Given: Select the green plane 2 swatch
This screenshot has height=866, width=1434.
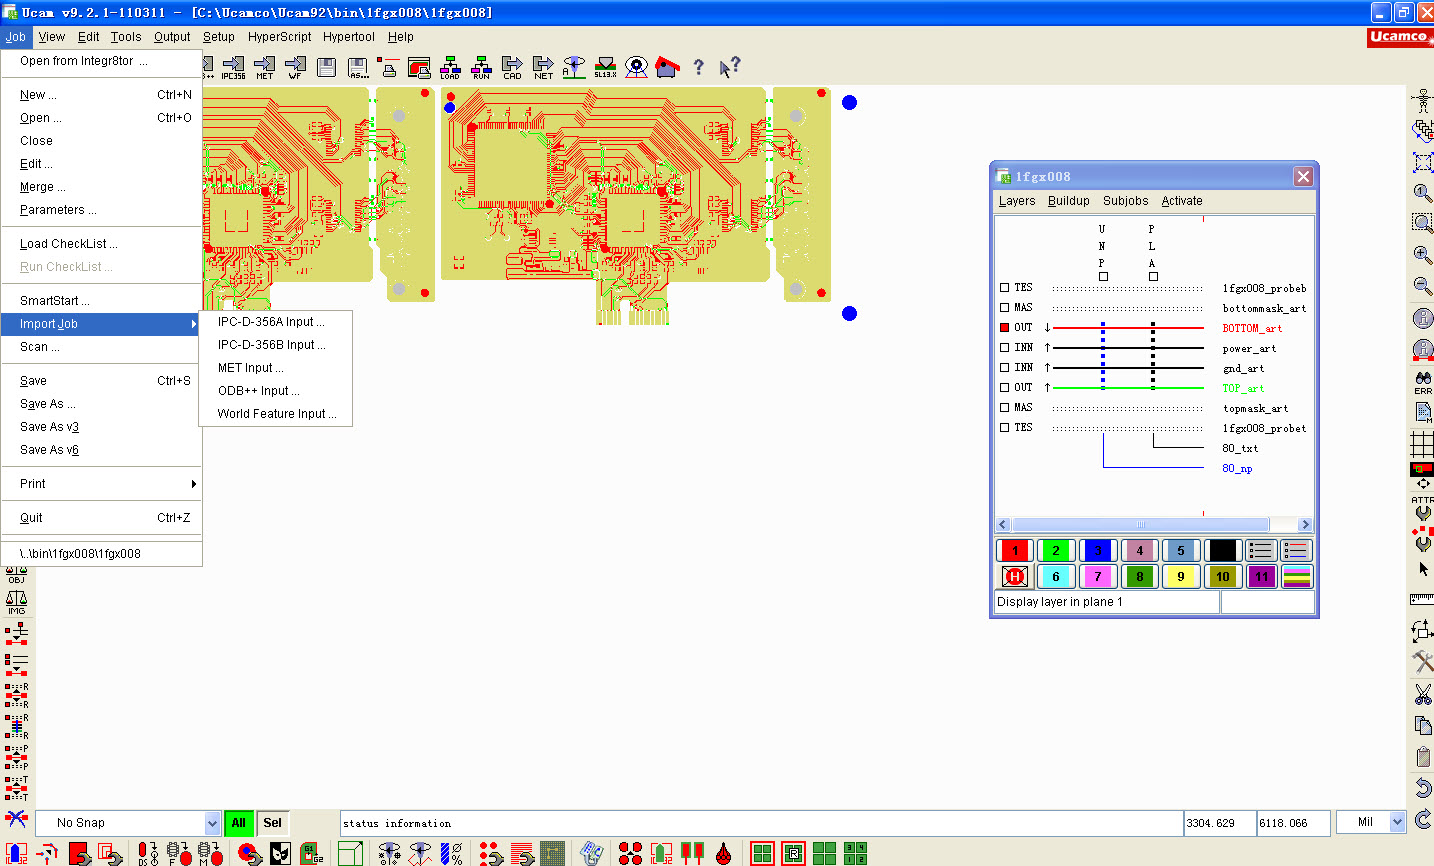Looking at the screenshot, I should [x=1056, y=550].
